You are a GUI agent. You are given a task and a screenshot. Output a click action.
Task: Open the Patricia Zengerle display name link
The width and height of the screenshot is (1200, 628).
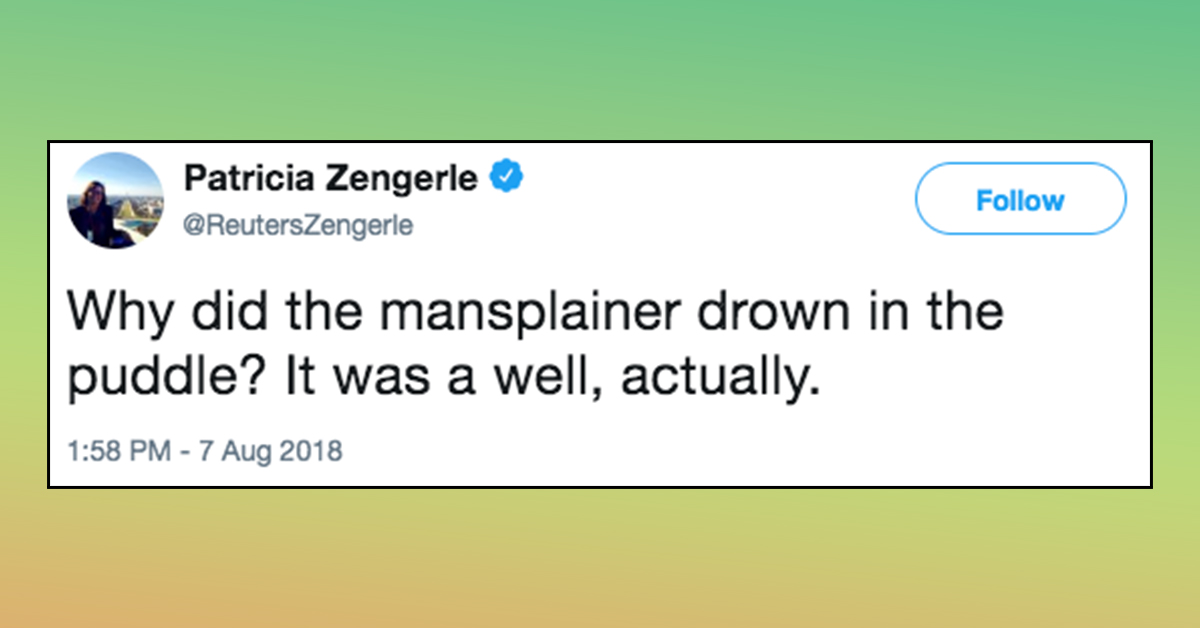click(x=331, y=180)
